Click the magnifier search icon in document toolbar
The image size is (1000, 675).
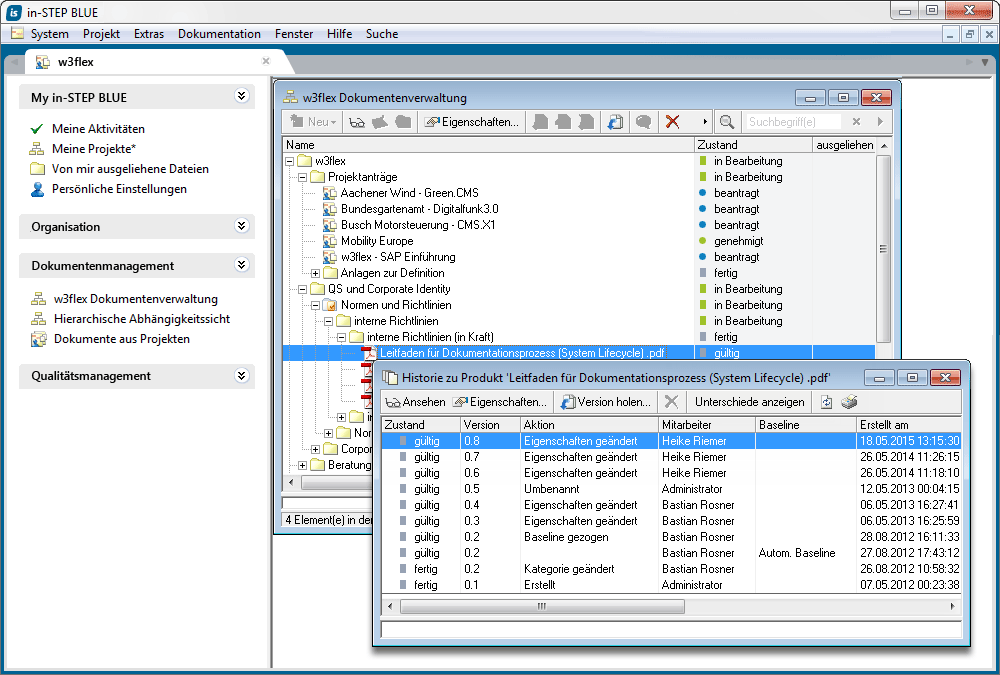[x=726, y=122]
